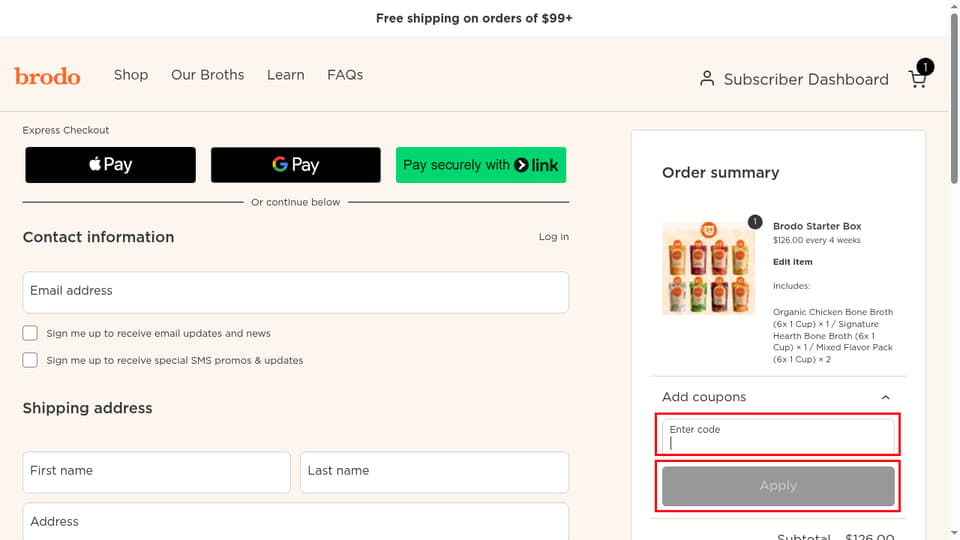Focus the Email address field

coord(296,292)
